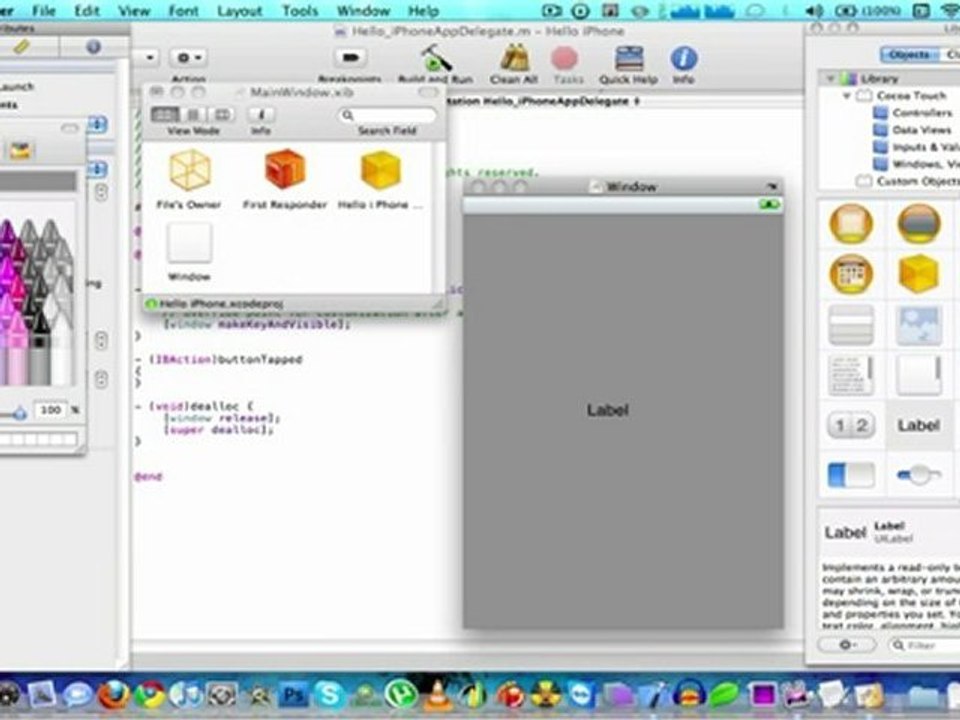Select the Objects tab in the Library
The image size is (960, 720).
coord(910,54)
